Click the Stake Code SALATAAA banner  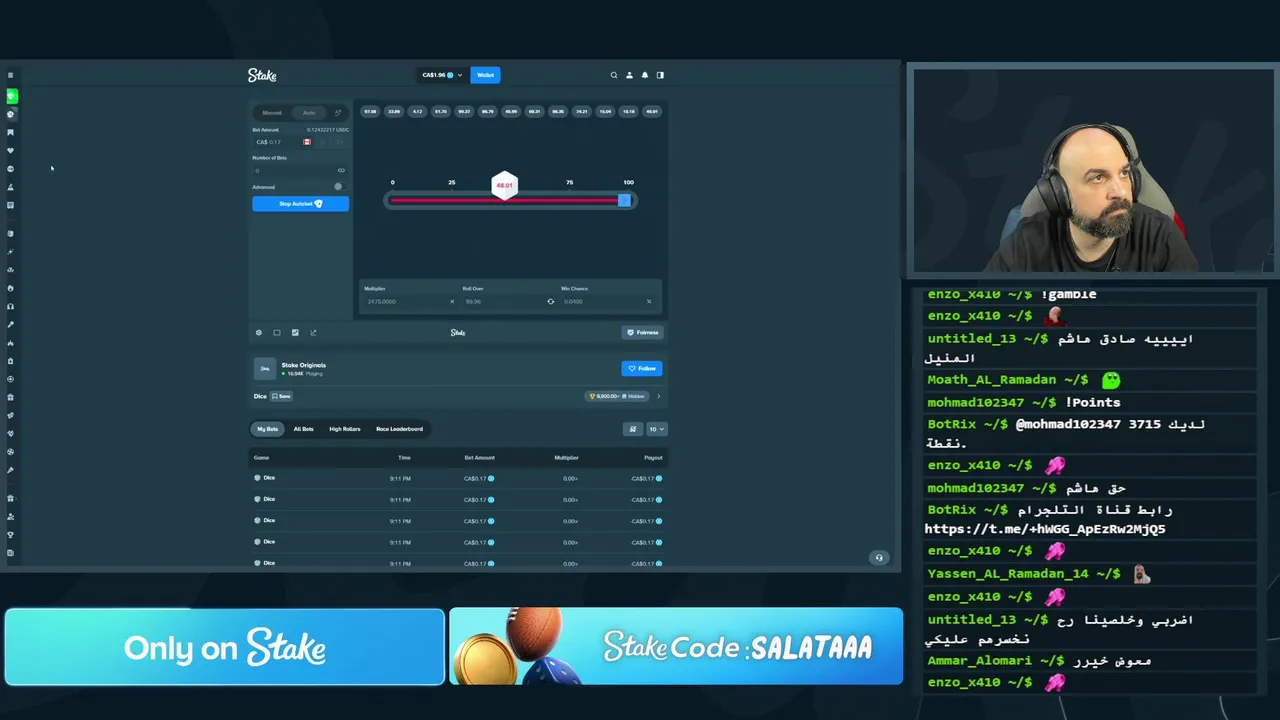coord(676,647)
